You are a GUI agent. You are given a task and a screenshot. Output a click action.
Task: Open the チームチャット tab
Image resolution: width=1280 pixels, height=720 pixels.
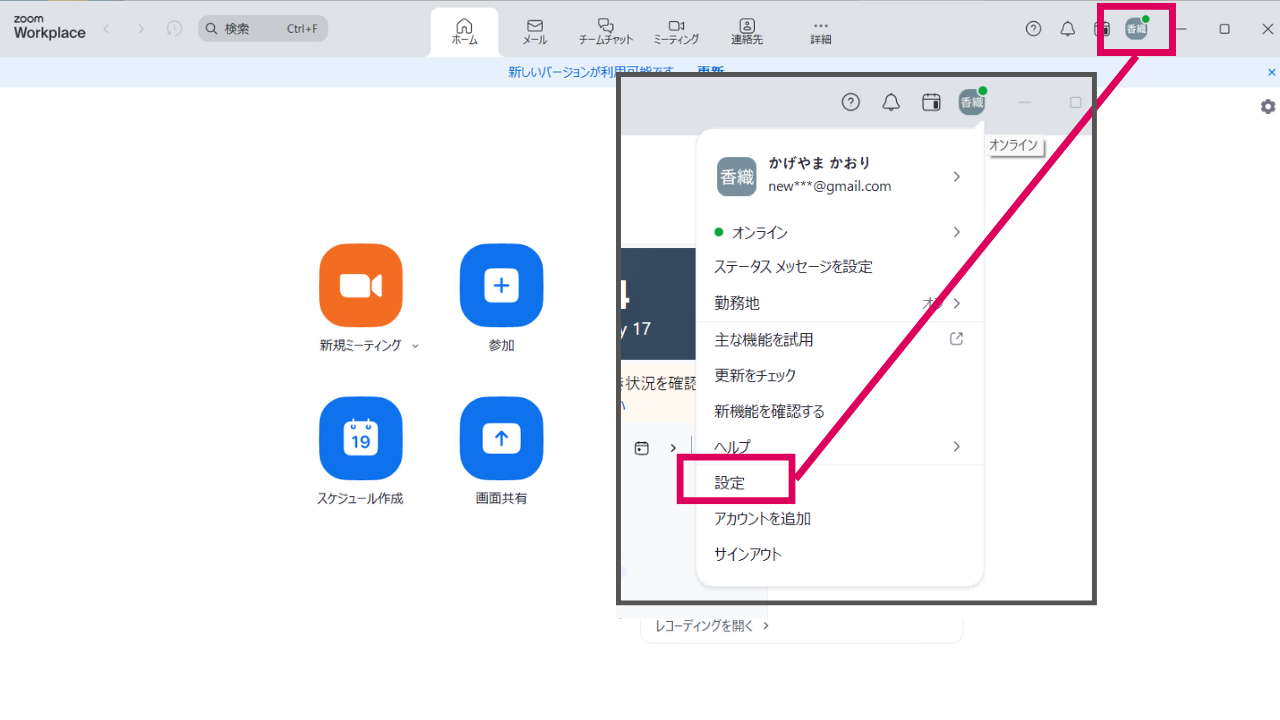coord(605,32)
